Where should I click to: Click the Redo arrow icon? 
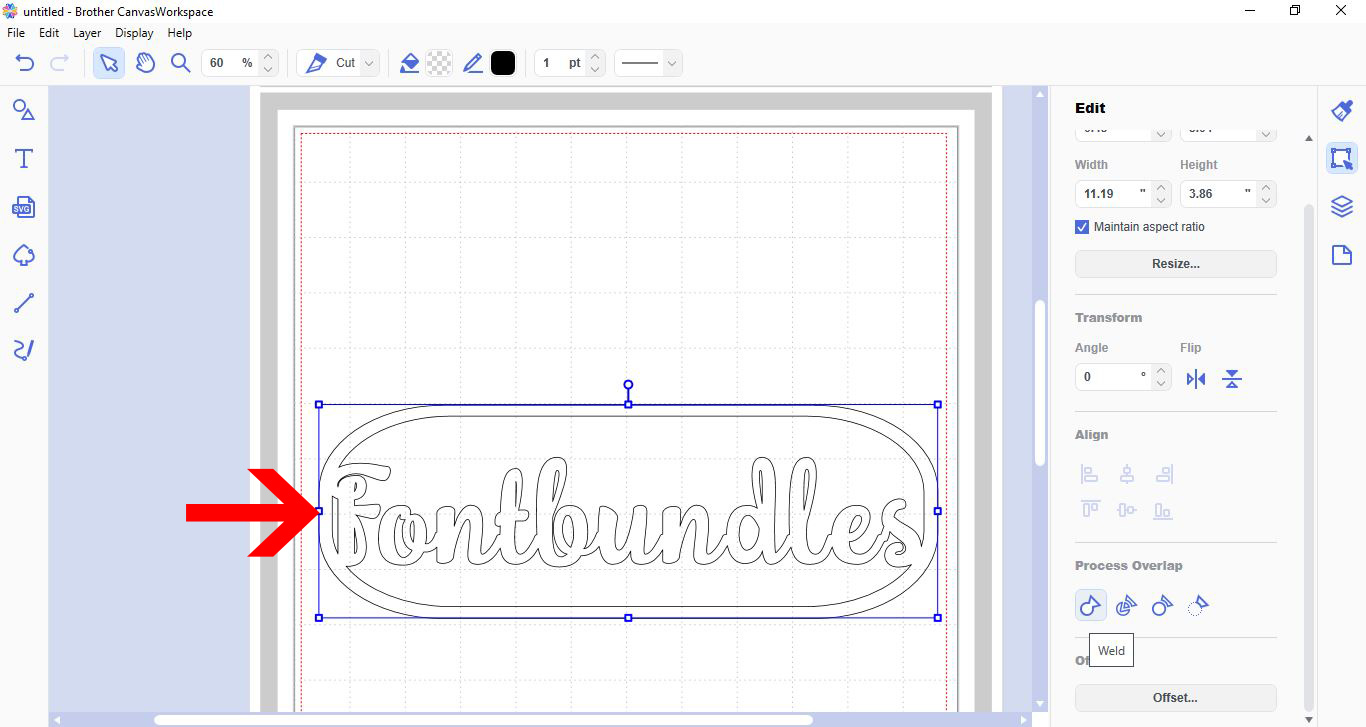59,63
